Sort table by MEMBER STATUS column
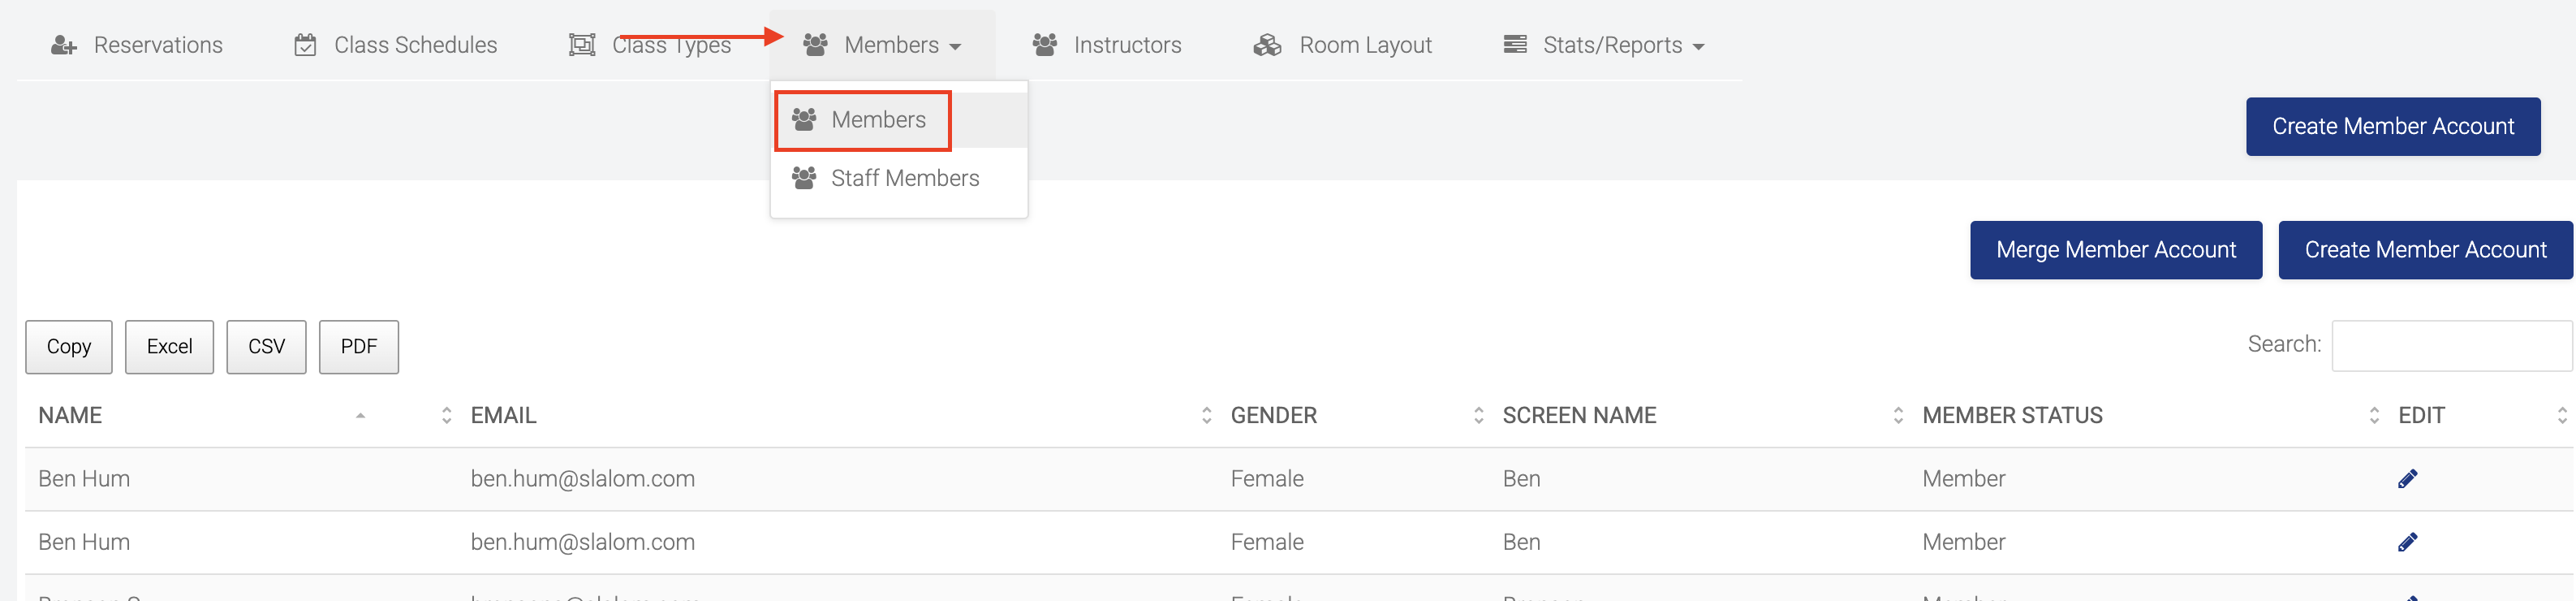Image resolution: width=2576 pixels, height=601 pixels. pos(2012,415)
